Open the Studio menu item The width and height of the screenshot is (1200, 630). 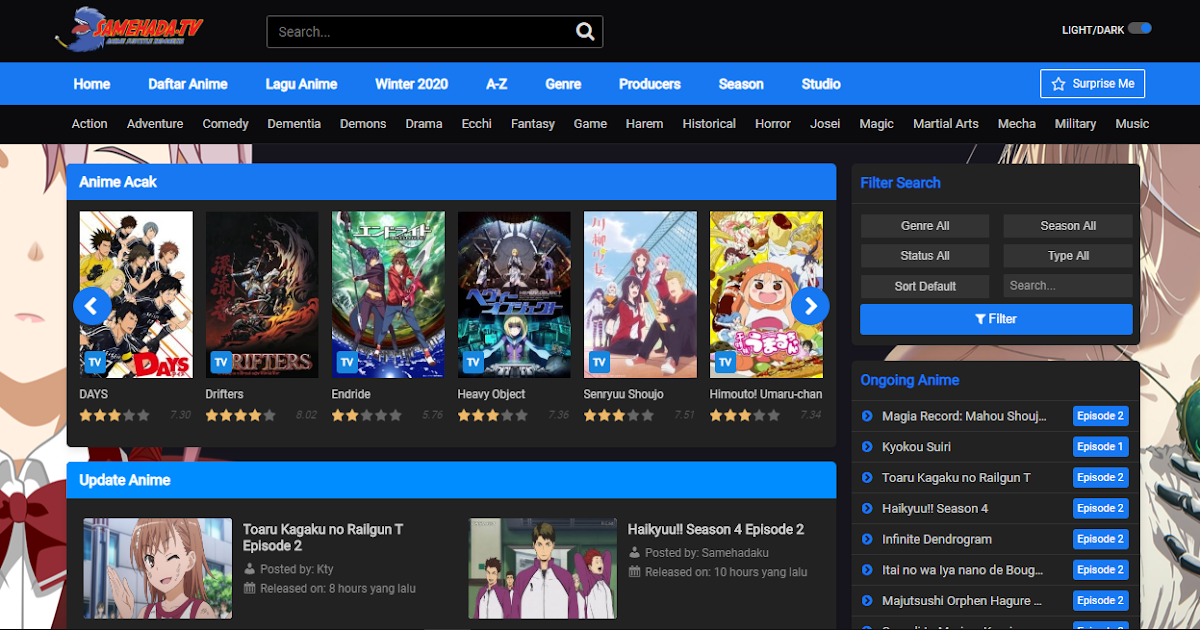click(x=821, y=84)
